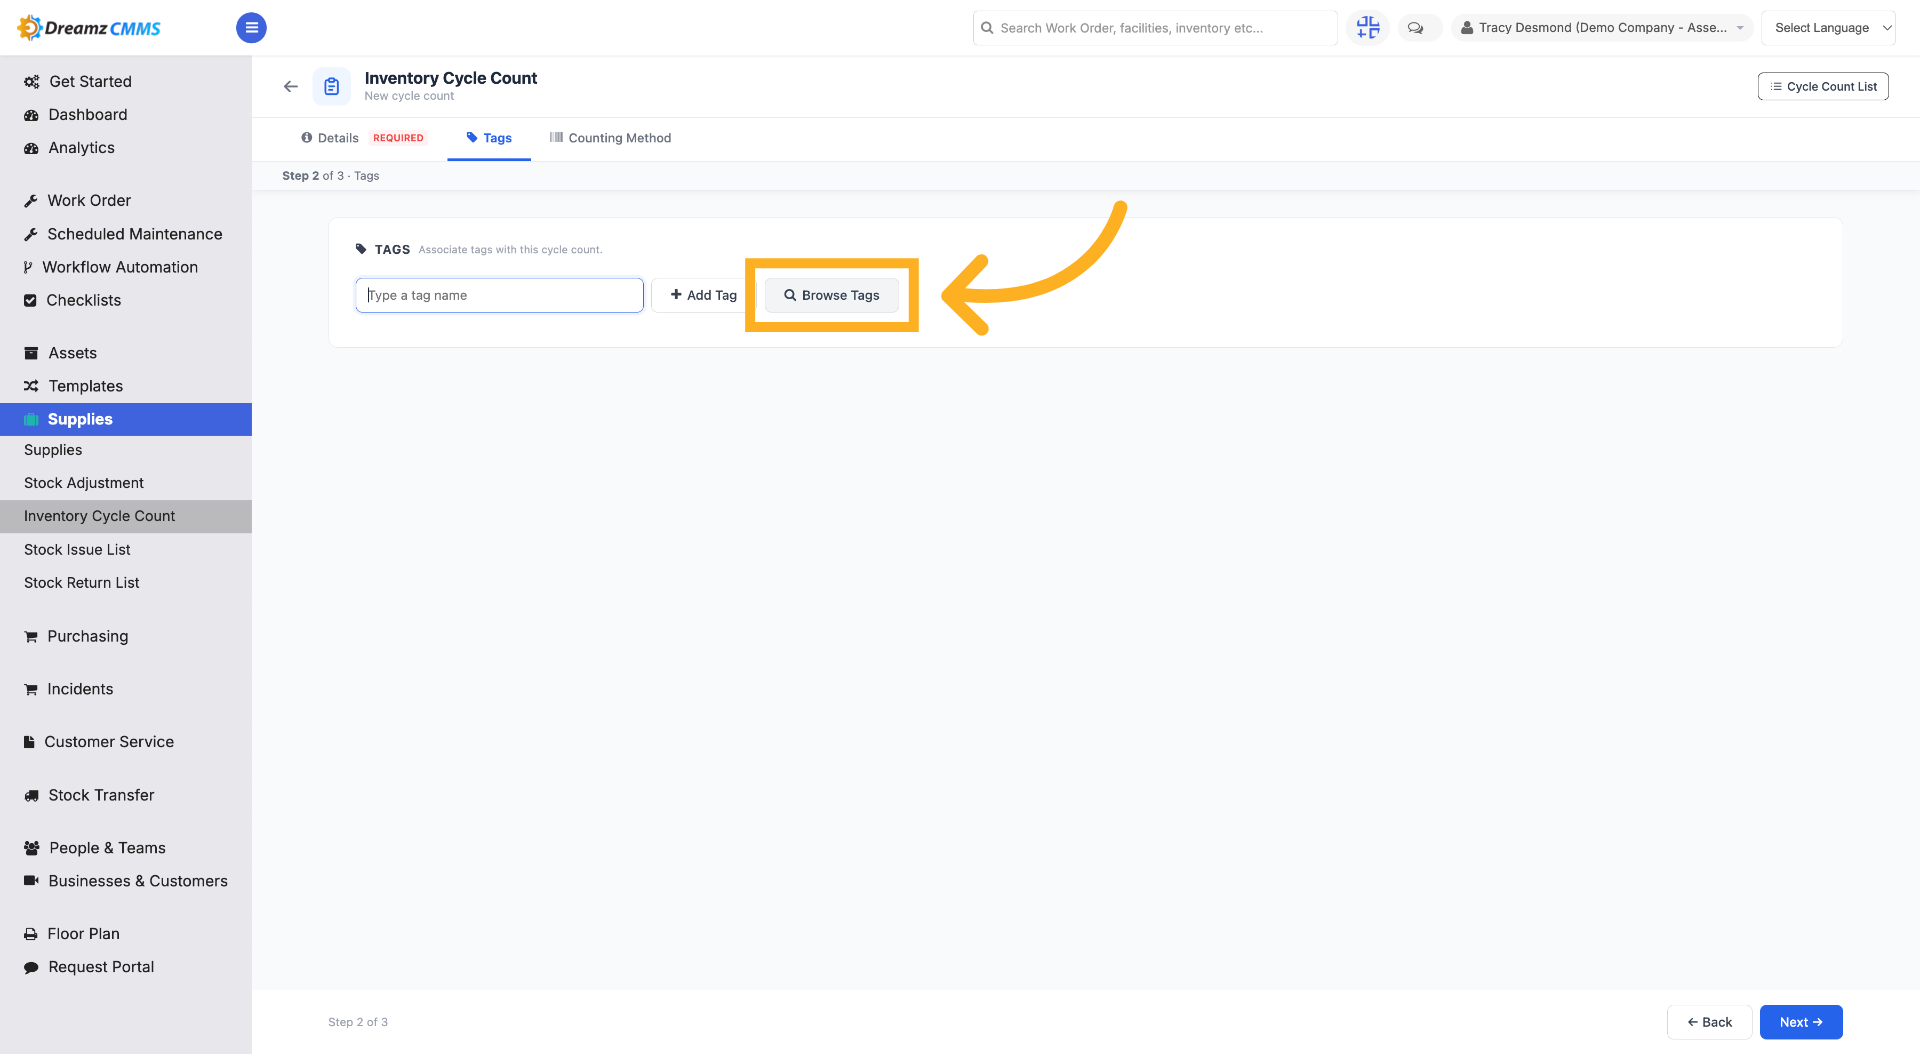Viewport: 1920px width, 1054px height.
Task: Click the Dashboard gauge icon
Action: tap(31, 115)
